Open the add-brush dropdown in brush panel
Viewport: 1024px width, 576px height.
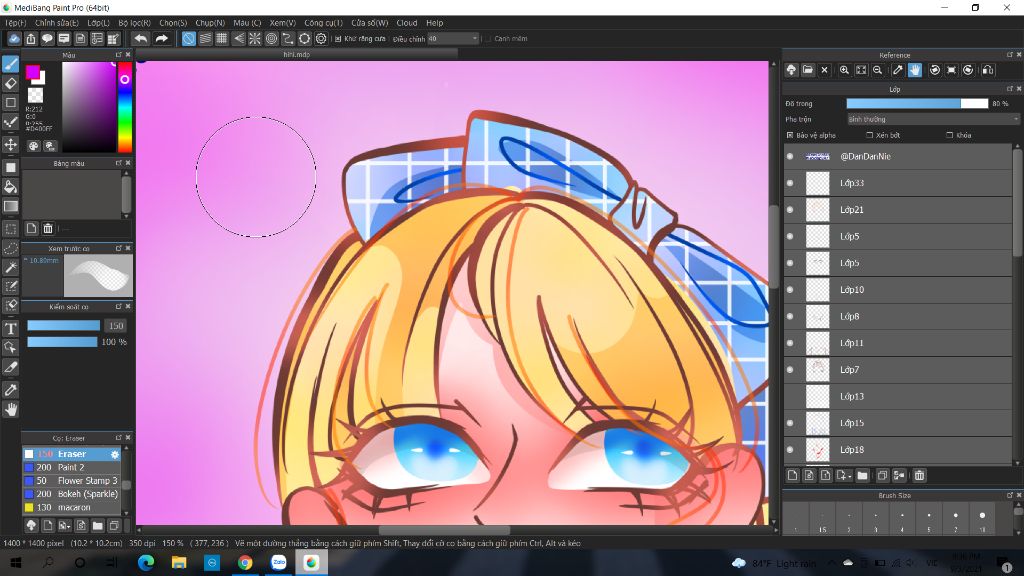point(64,526)
